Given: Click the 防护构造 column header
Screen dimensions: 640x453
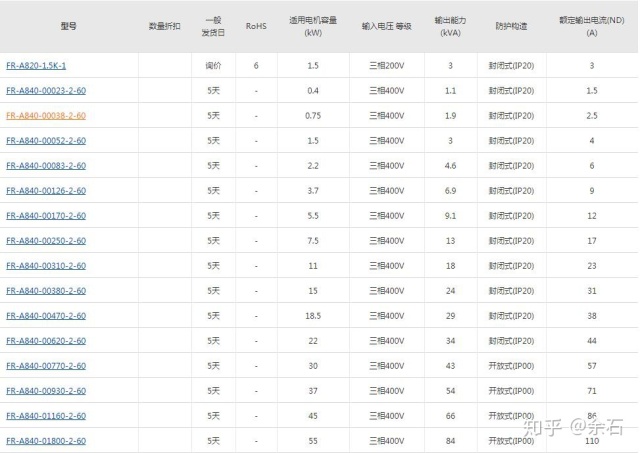Looking at the screenshot, I should pos(511,26).
